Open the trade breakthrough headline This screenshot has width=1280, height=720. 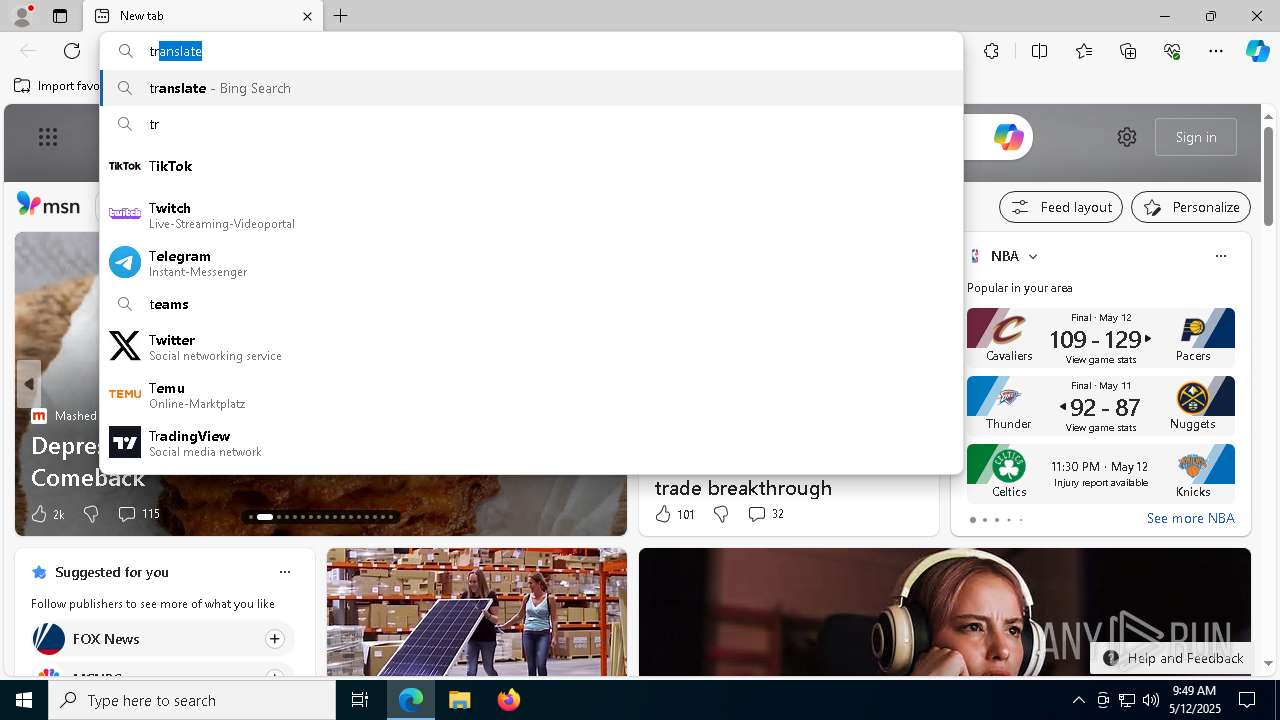pos(743,488)
